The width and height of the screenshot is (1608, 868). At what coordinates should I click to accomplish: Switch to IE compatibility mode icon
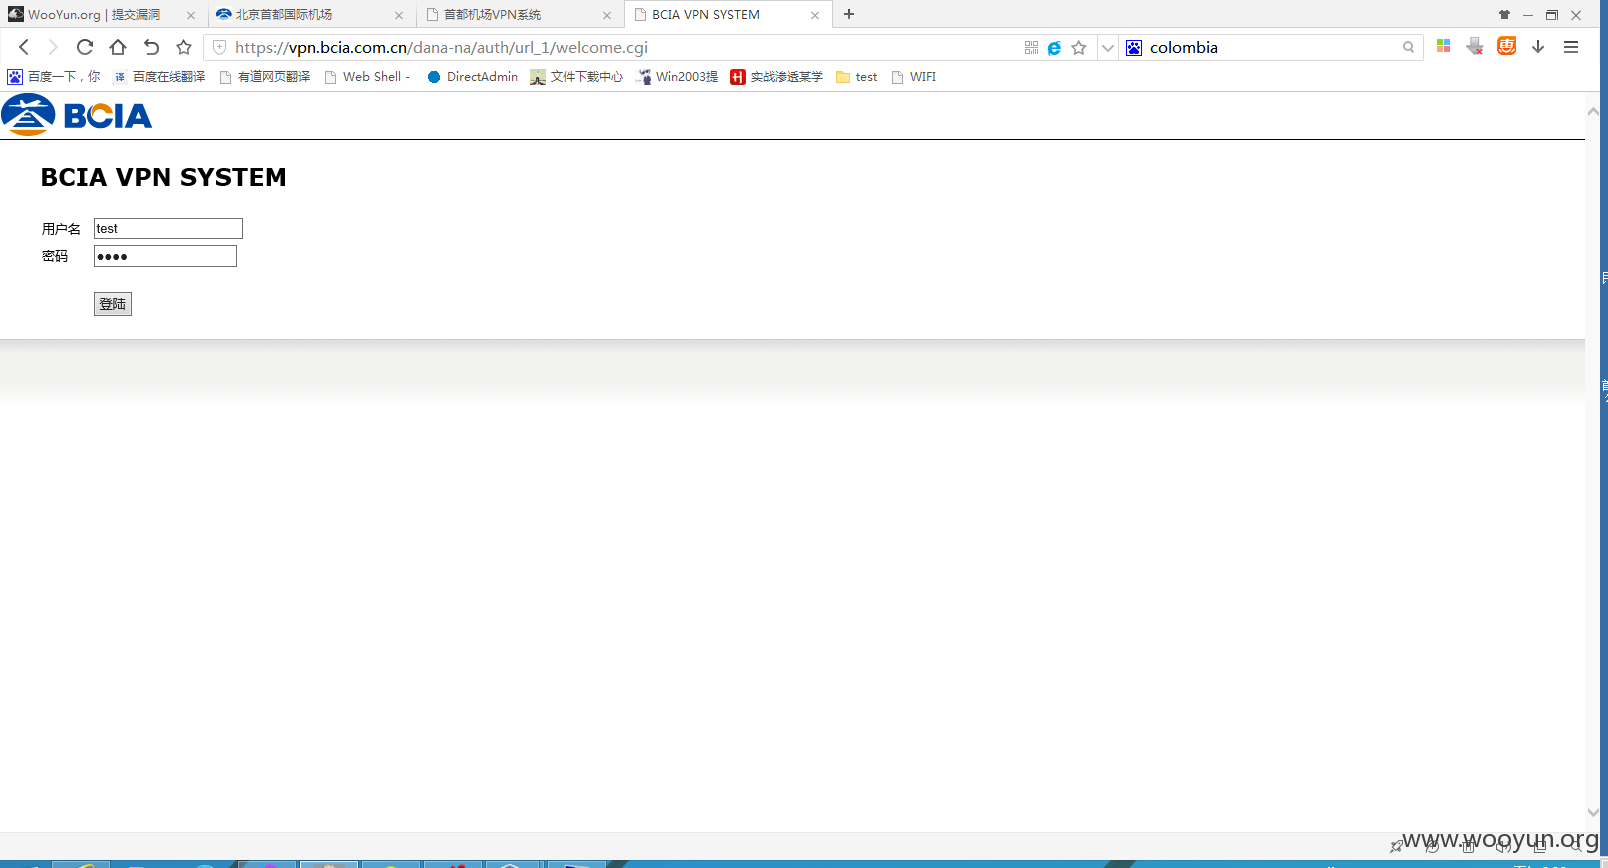point(1054,47)
